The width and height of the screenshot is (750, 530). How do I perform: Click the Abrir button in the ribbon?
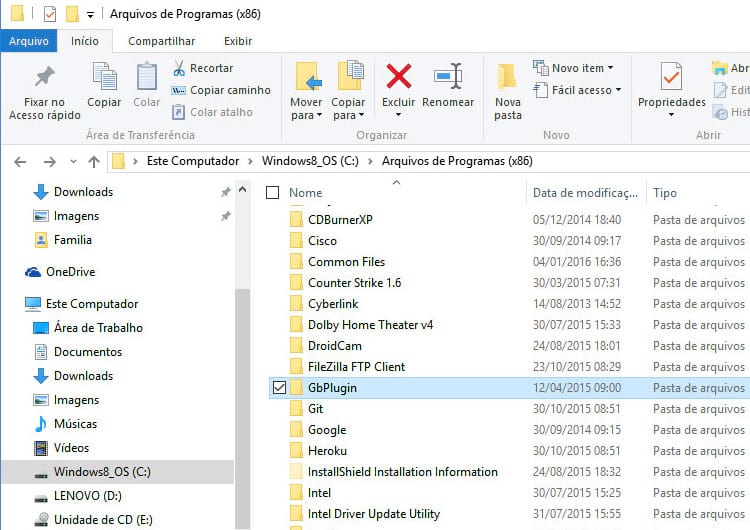(730, 68)
